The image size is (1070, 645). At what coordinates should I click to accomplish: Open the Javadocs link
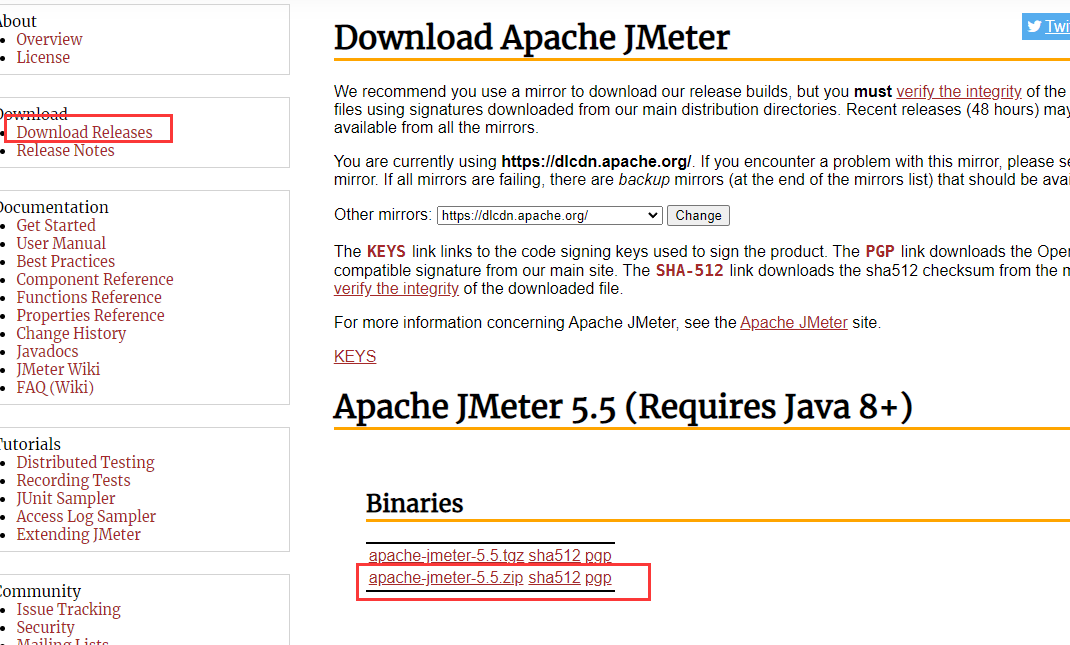coord(47,352)
